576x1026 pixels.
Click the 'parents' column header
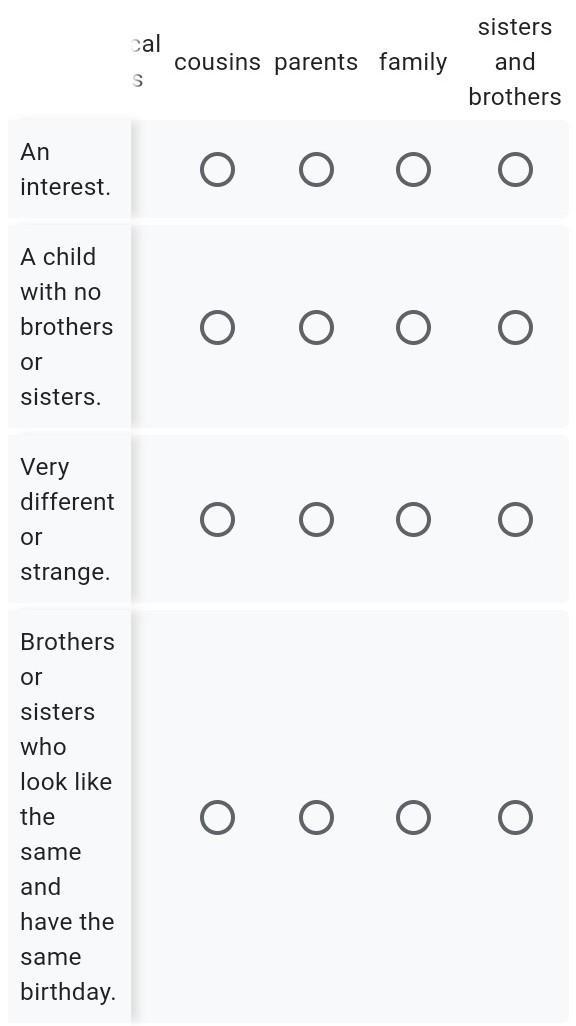tap(316, 62)
